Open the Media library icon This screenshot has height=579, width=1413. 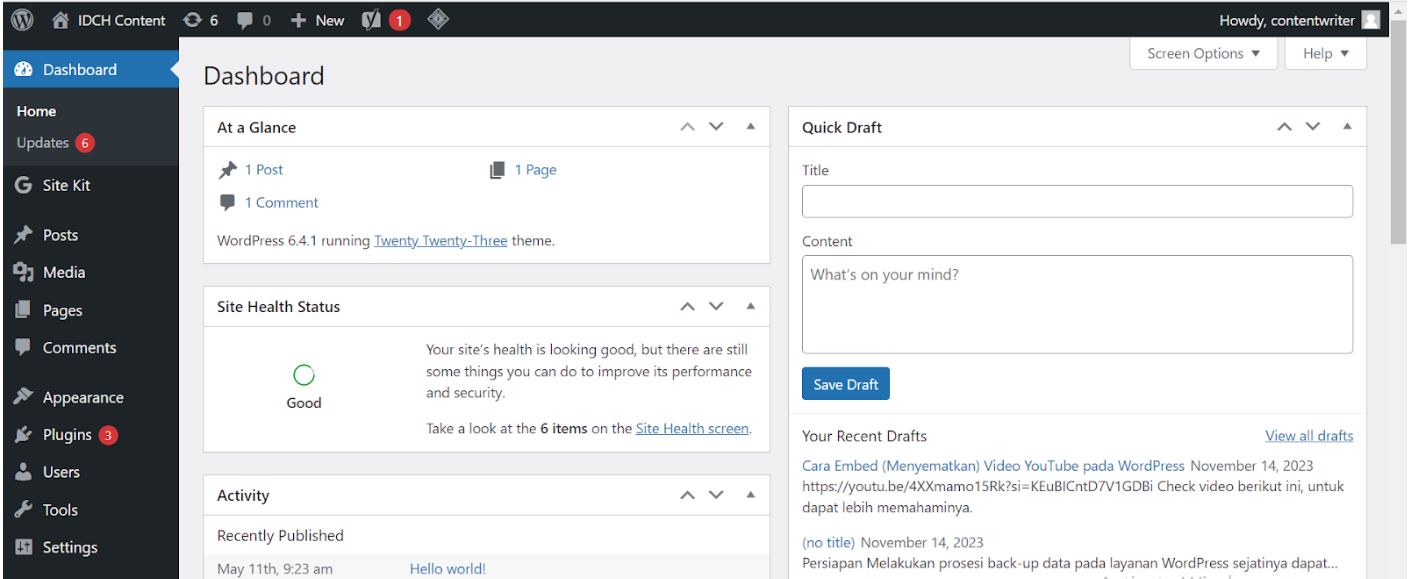pyautogui.click(x=22, y=272)
